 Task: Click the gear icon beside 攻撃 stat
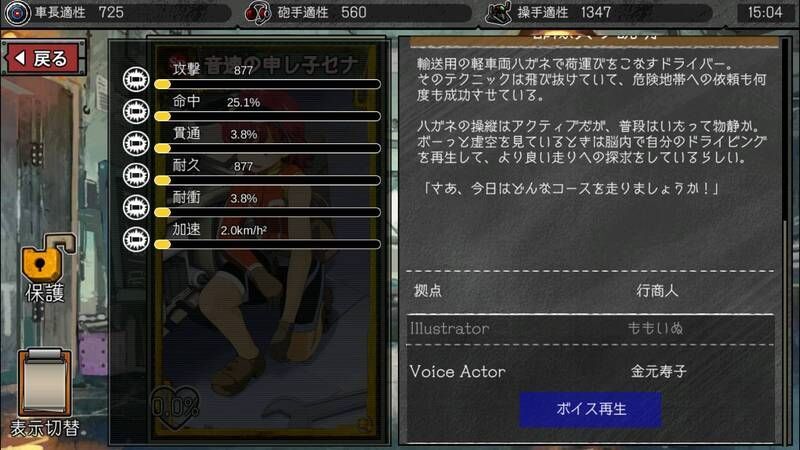tap(136, 79)
